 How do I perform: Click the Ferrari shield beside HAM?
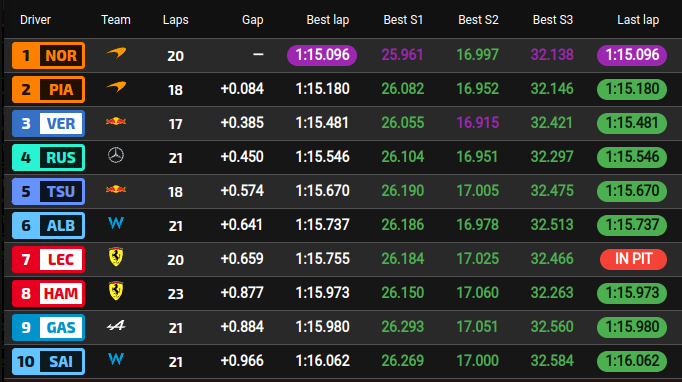point(116,291)
